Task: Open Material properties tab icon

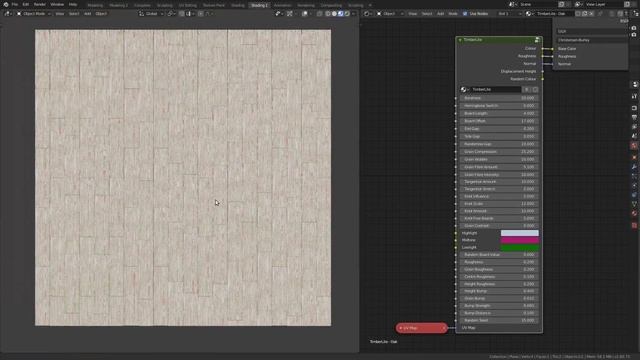Action: point(634,213)
